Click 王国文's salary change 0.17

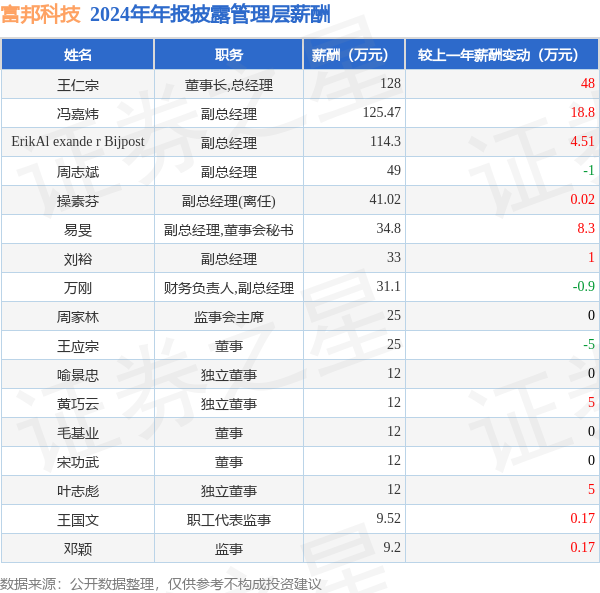[583, 518]
